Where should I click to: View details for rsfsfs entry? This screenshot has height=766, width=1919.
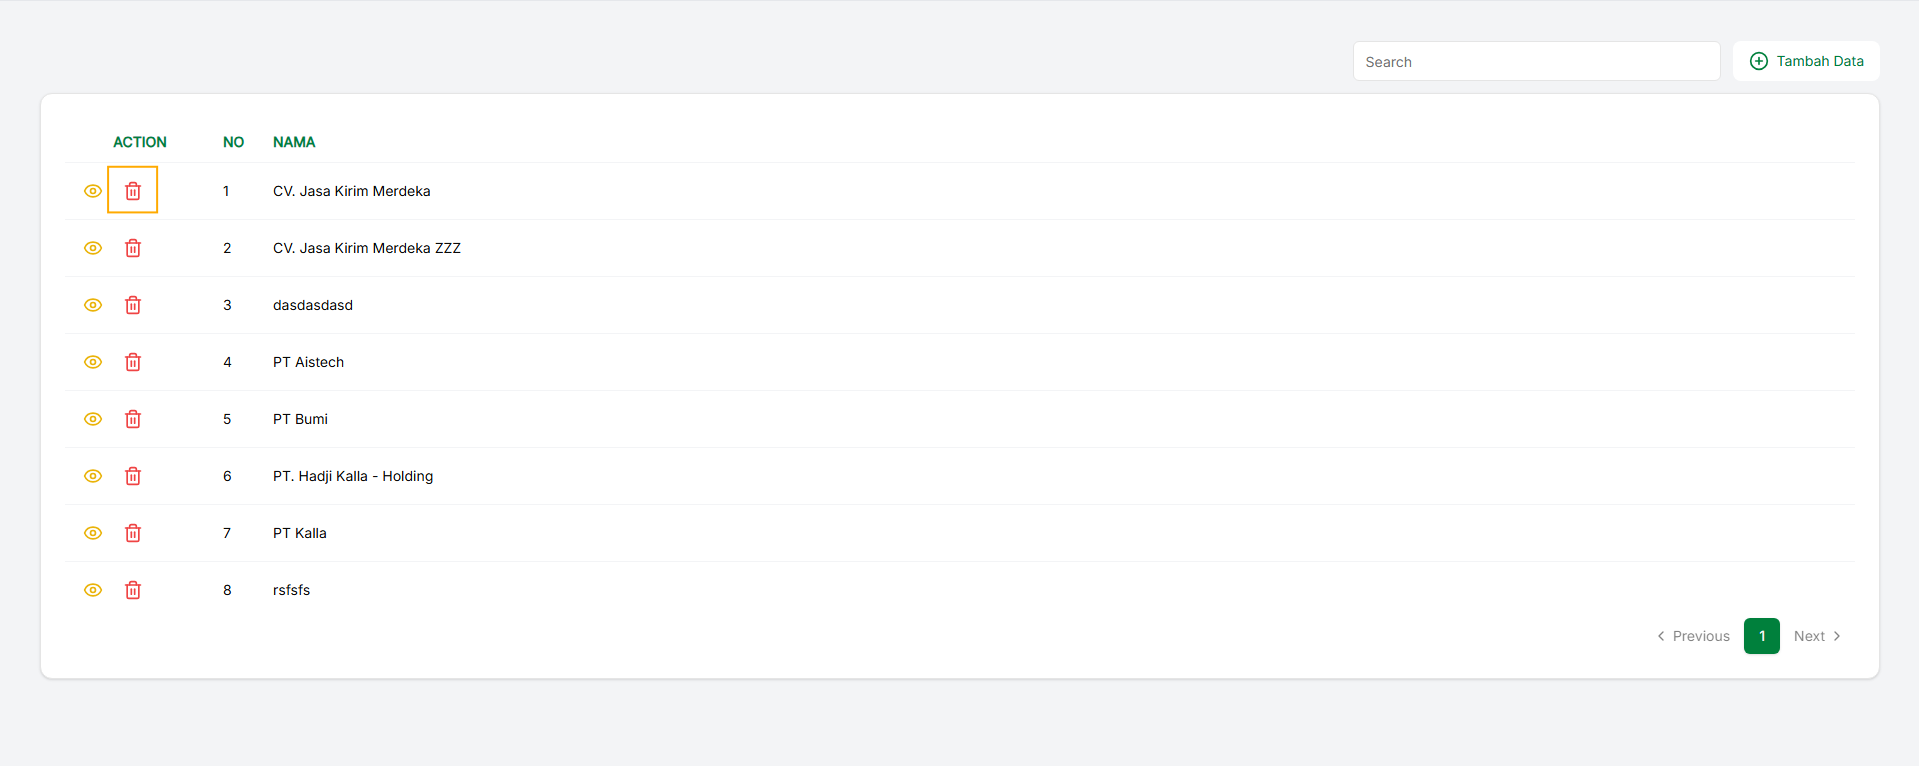(x=93, y=590)
